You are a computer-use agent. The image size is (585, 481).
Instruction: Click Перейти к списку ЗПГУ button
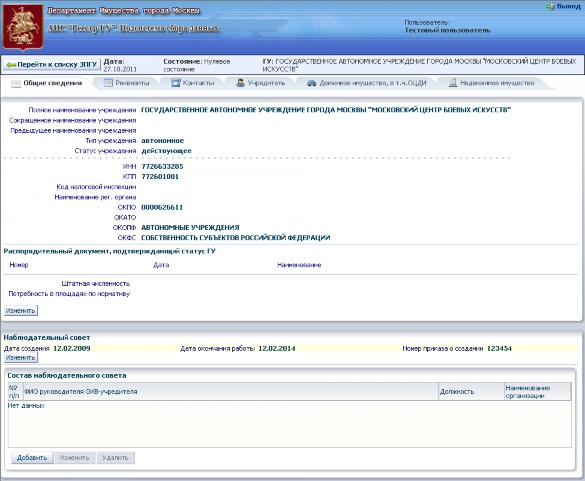point(52,65)
